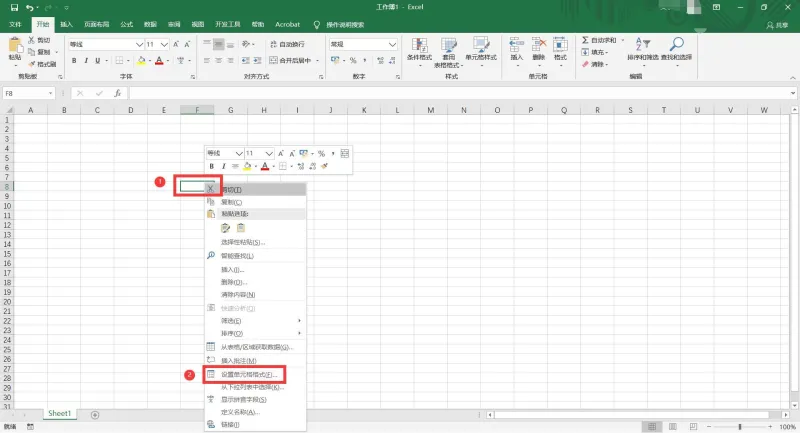The image size is (800, 433).
Task: Toggle Bold in the ribbon font group
Action: coord(74,61)
